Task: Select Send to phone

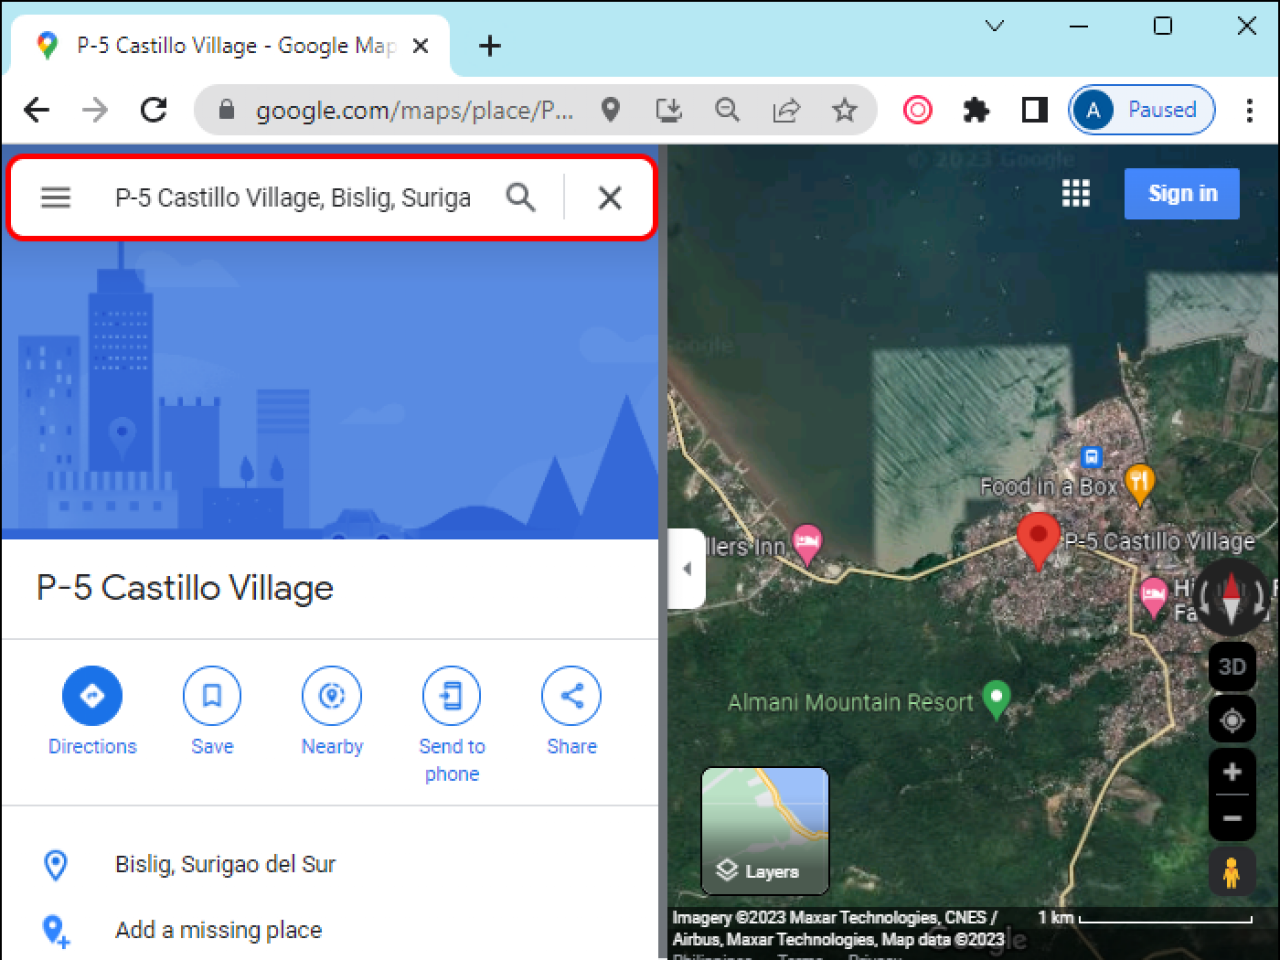Action: coord(451,695)
